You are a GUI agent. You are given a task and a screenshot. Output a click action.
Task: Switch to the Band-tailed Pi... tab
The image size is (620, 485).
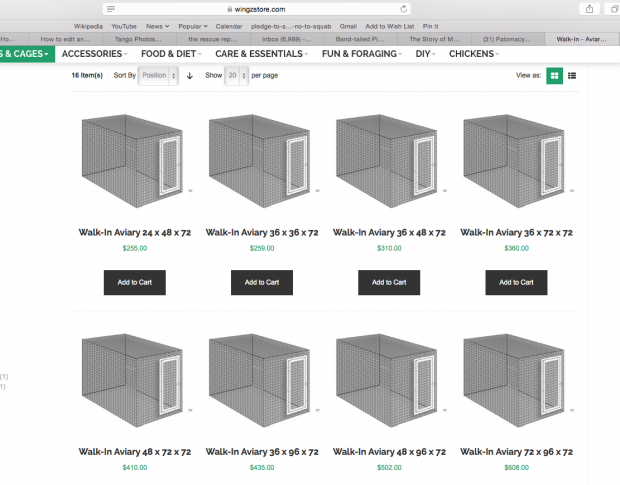pyautogui.click(x=360, y=39)
